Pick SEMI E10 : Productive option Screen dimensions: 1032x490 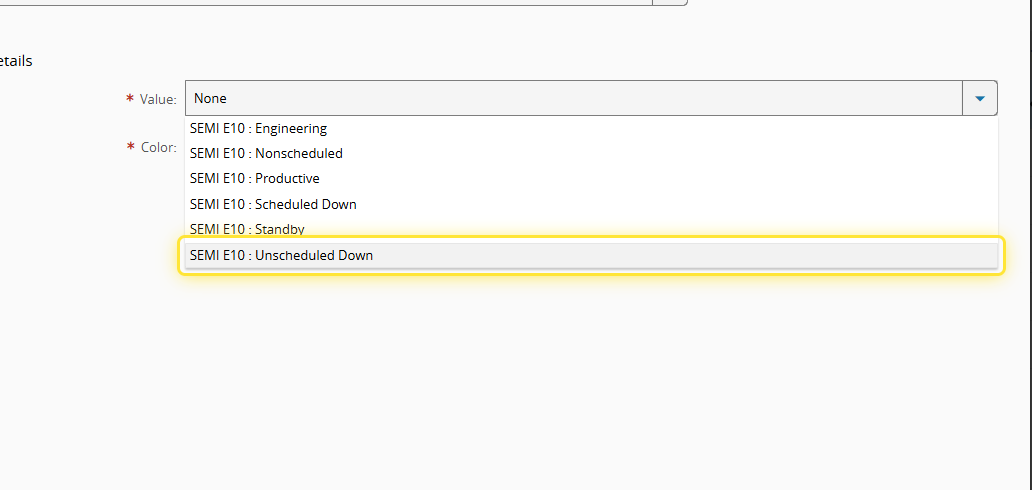click(255, 178)
